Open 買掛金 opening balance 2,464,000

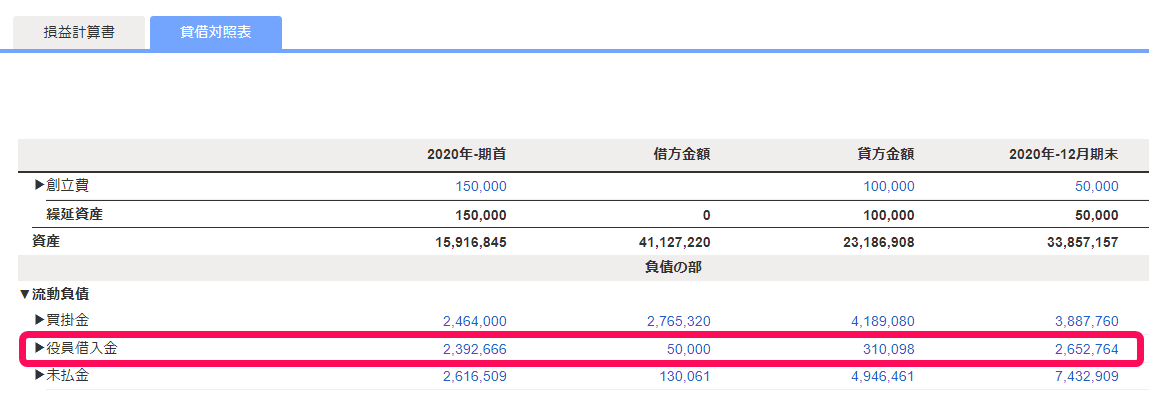[474, 321]
